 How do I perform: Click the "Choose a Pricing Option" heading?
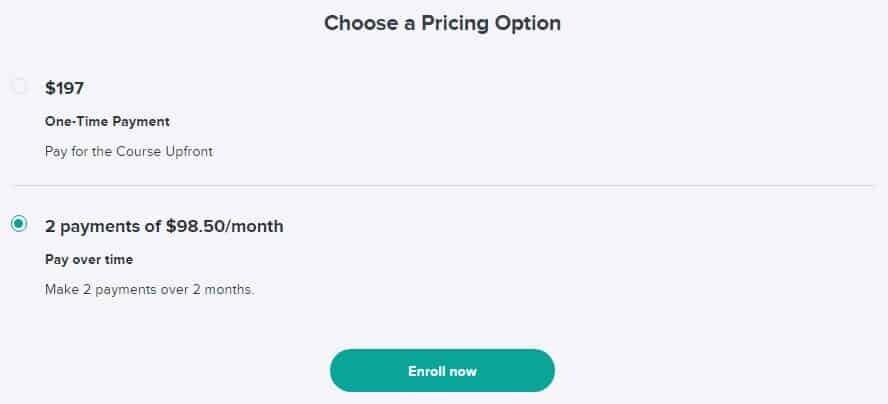click(442, 23)
